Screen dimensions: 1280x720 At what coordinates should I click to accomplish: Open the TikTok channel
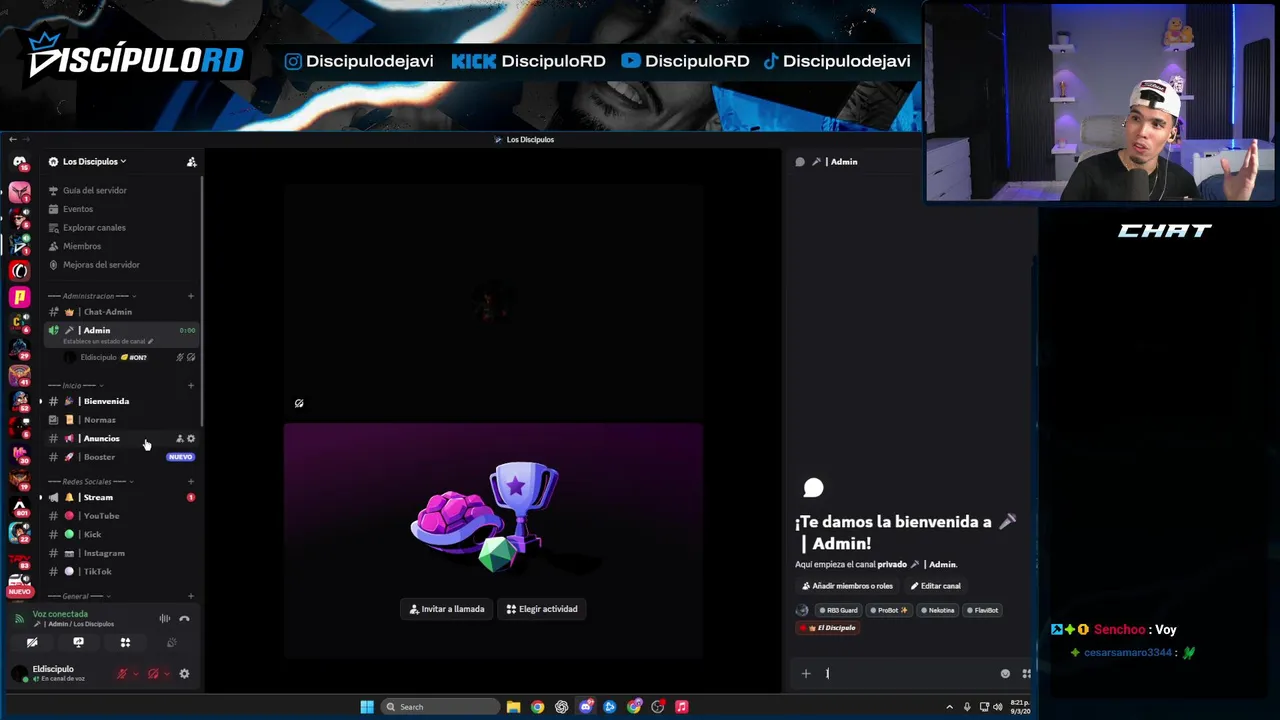(x=97, y=572)
